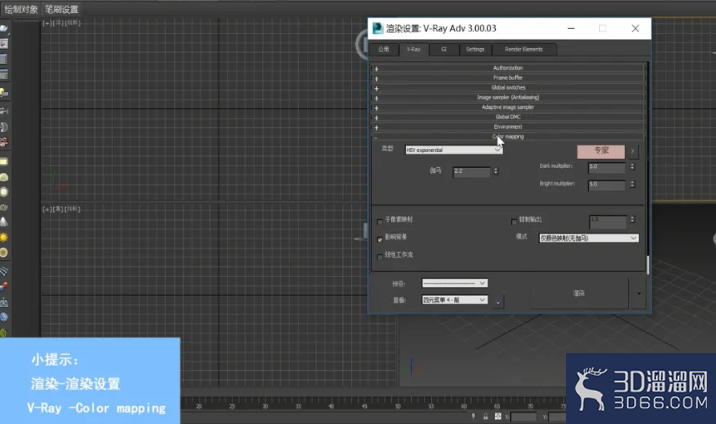
Task: Click the clamp level spinner arrows
Action: (632, 220)
